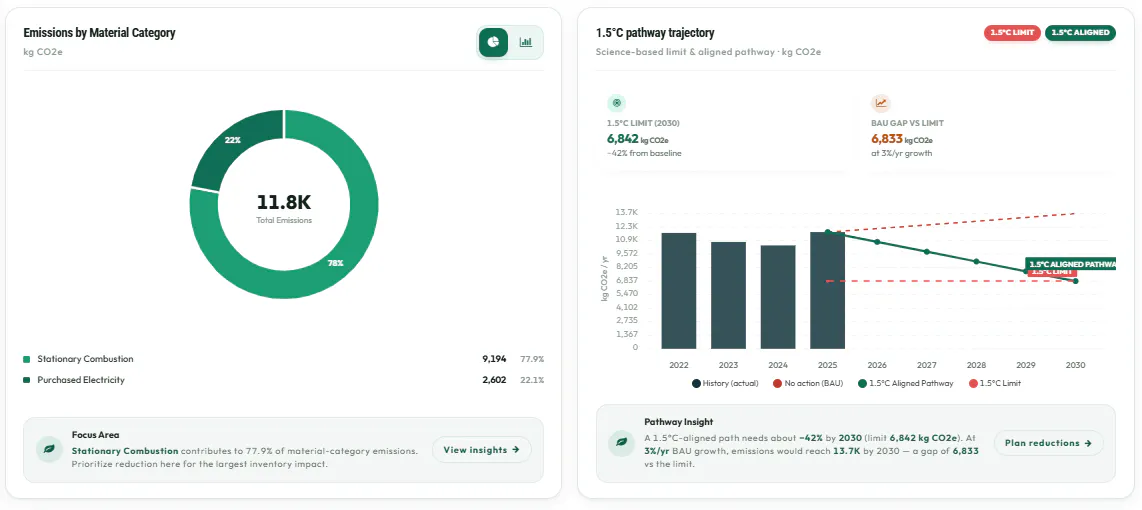The height and width of the screenshot is (510, 1142).
Task: Open Plan reductions button
Action: tap(1049, 443)
